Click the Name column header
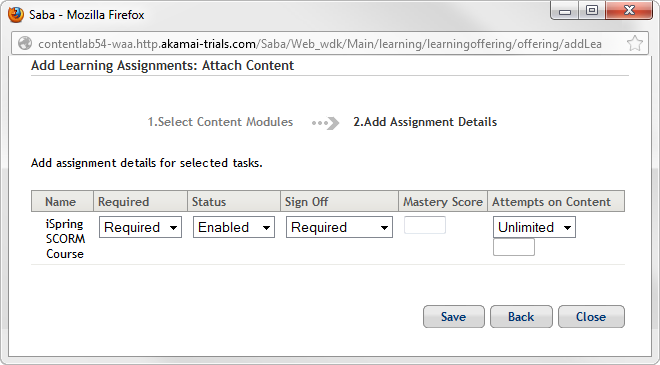This screenshot has height=365, width=660. [61, 202]
